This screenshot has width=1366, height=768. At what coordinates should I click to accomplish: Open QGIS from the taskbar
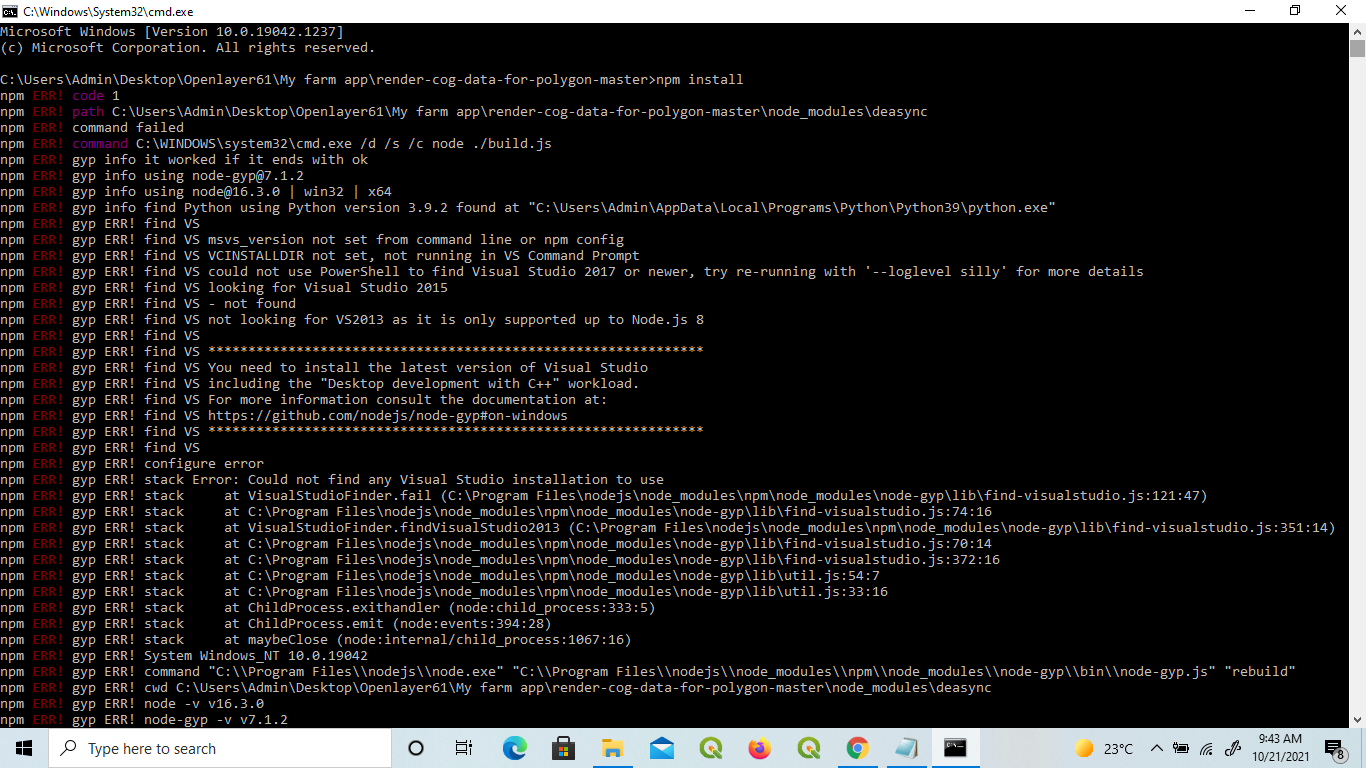point(710,748)
